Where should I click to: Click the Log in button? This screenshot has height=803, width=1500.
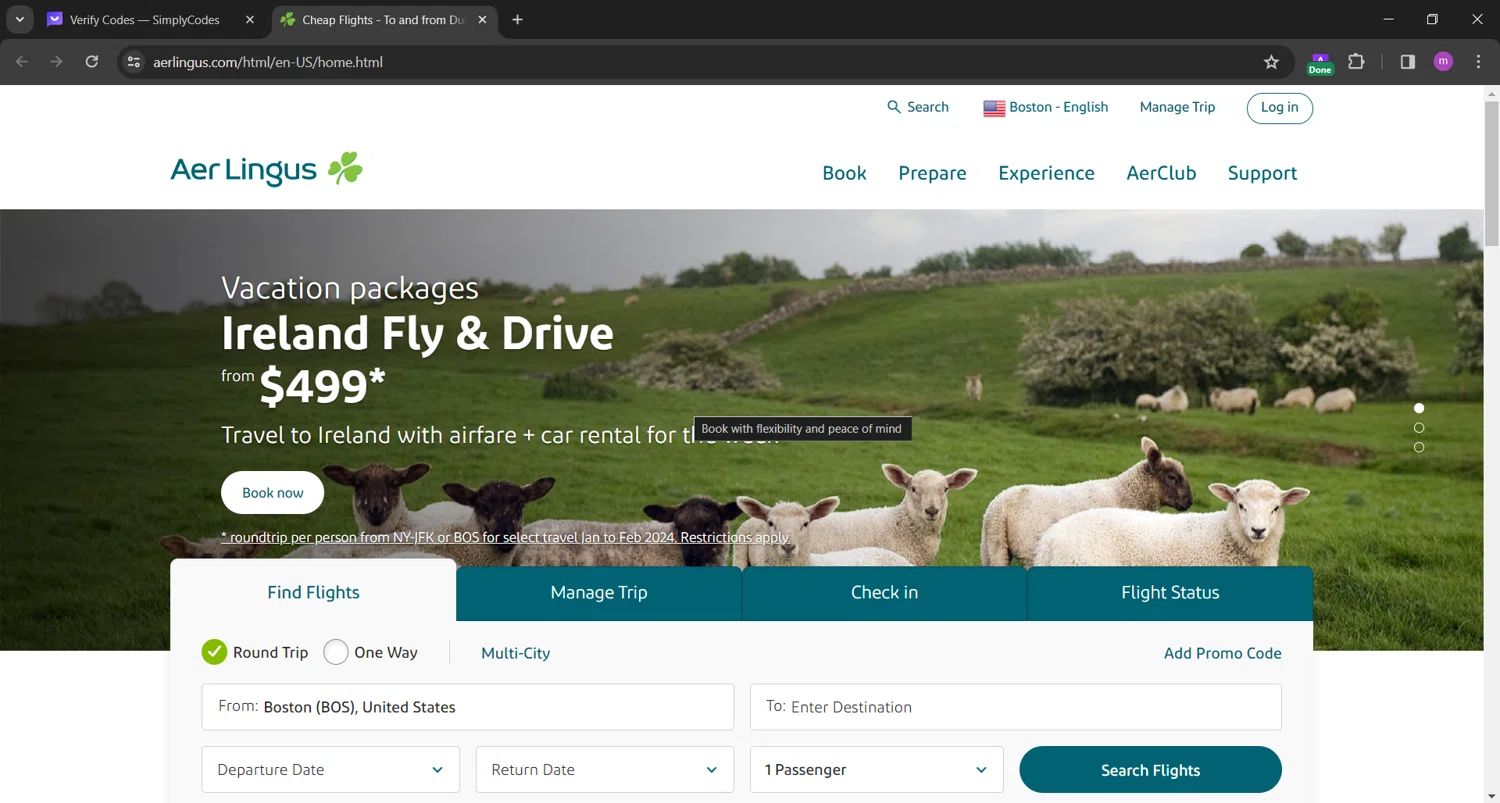tap(1280, 108)
